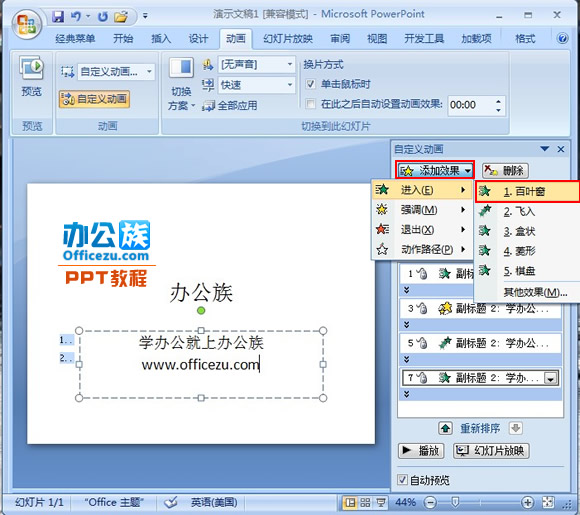Select animation item 3 副标题 2

480,309
